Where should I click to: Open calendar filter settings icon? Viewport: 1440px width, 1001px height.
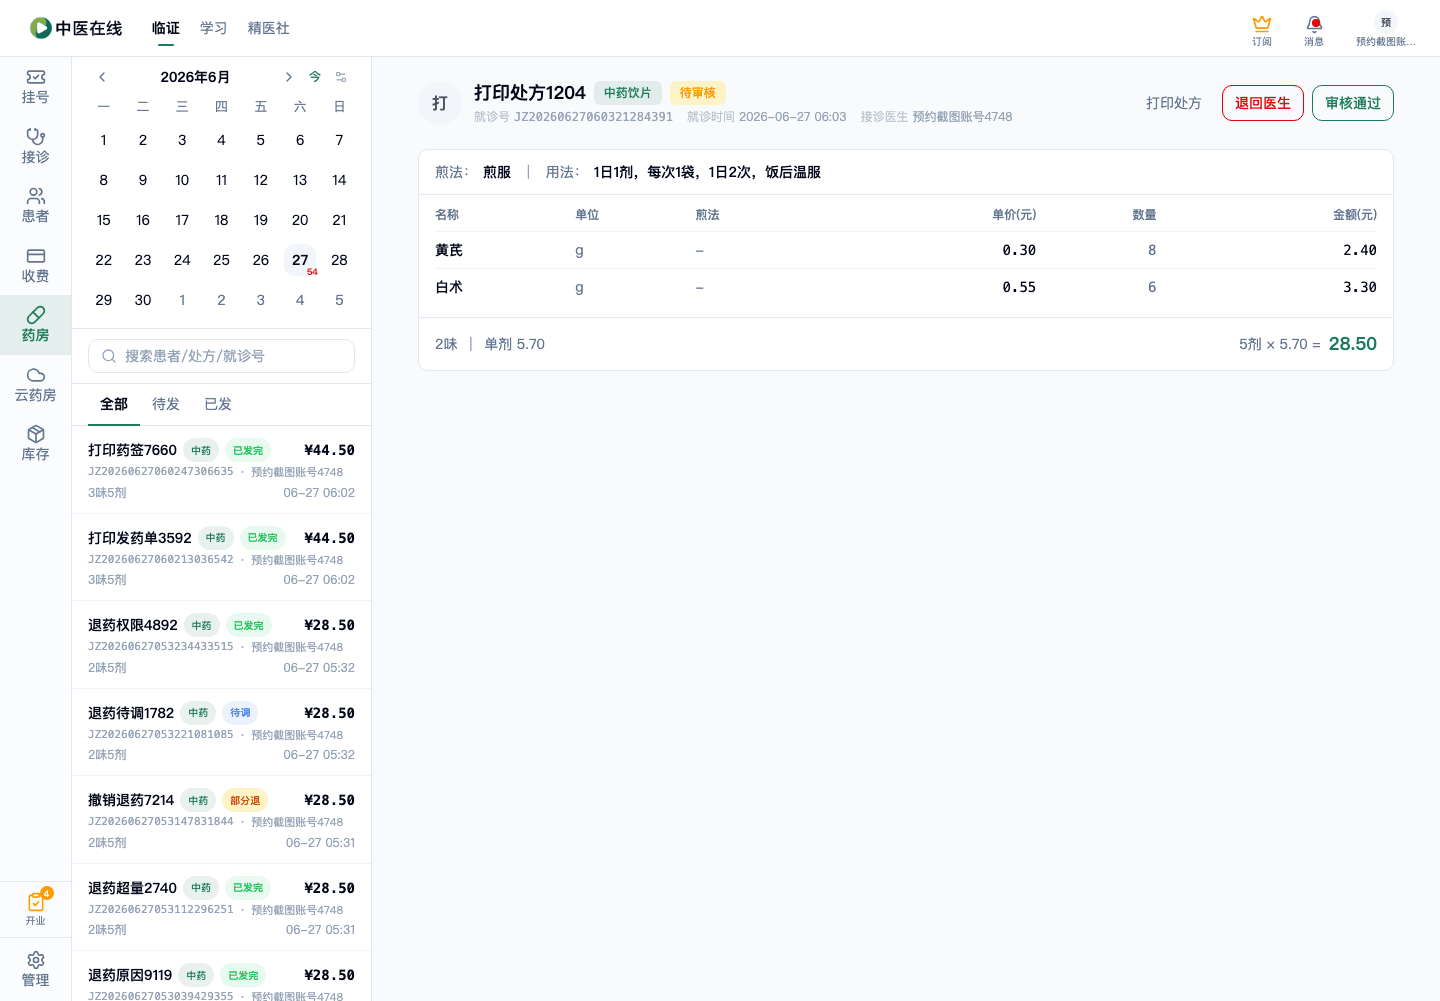(x=341, y=77)
